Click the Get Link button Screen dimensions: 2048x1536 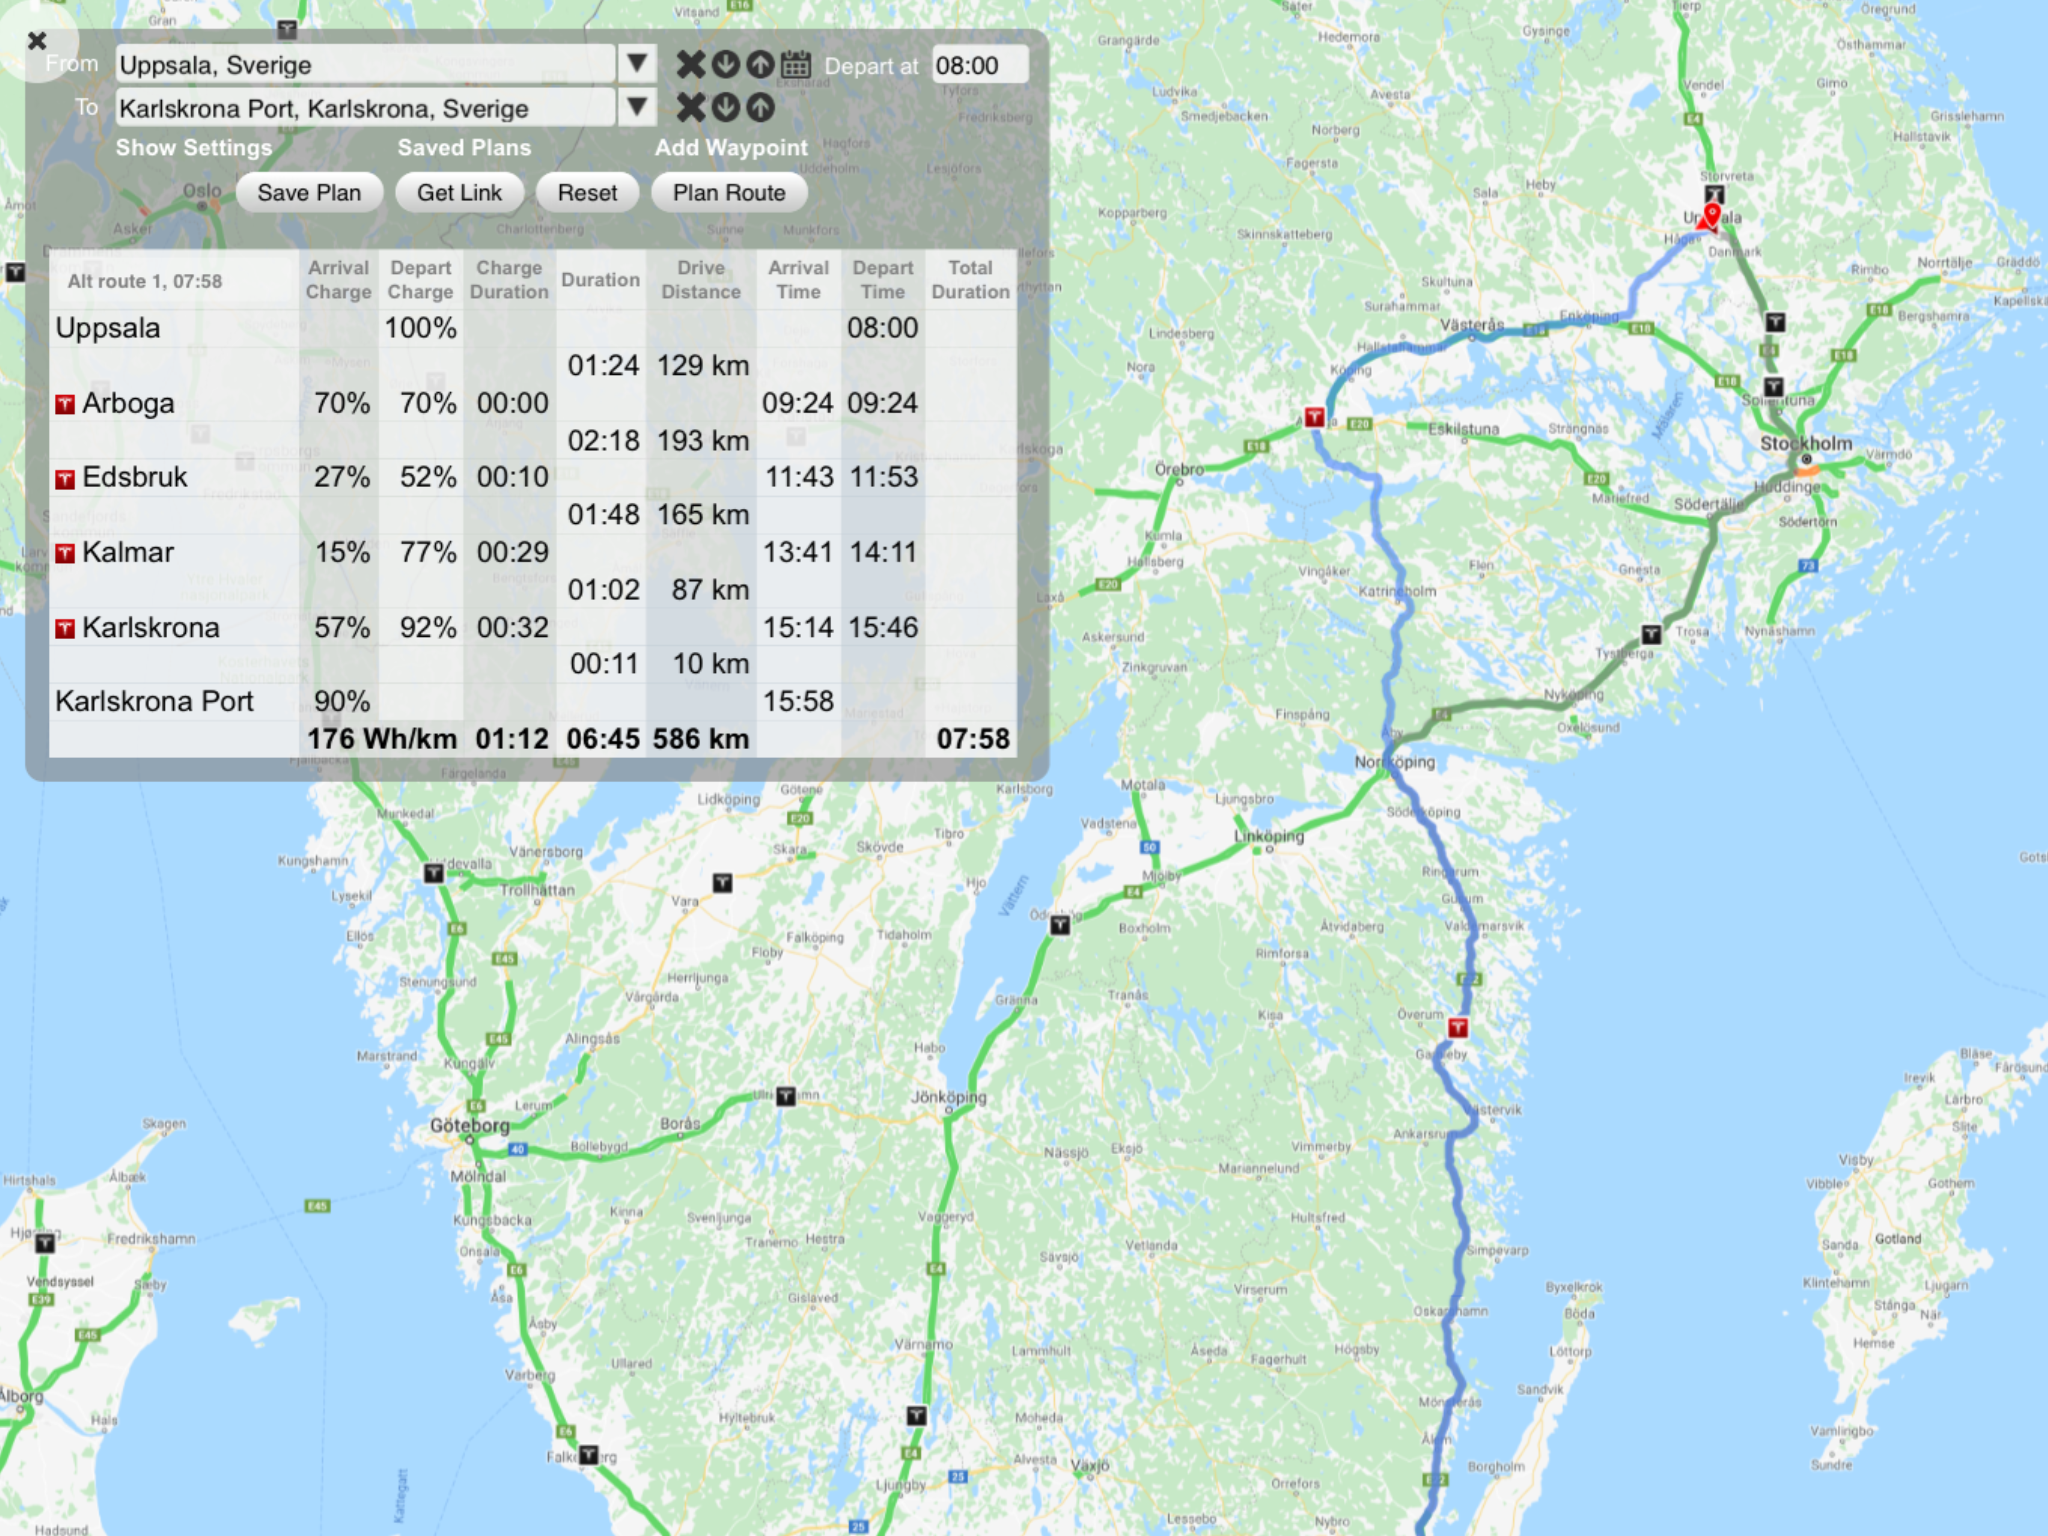(459, 193)
